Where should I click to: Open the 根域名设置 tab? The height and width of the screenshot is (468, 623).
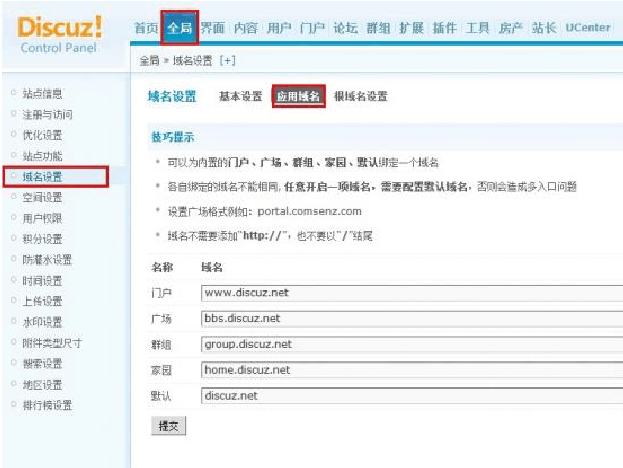pos(360,97)
